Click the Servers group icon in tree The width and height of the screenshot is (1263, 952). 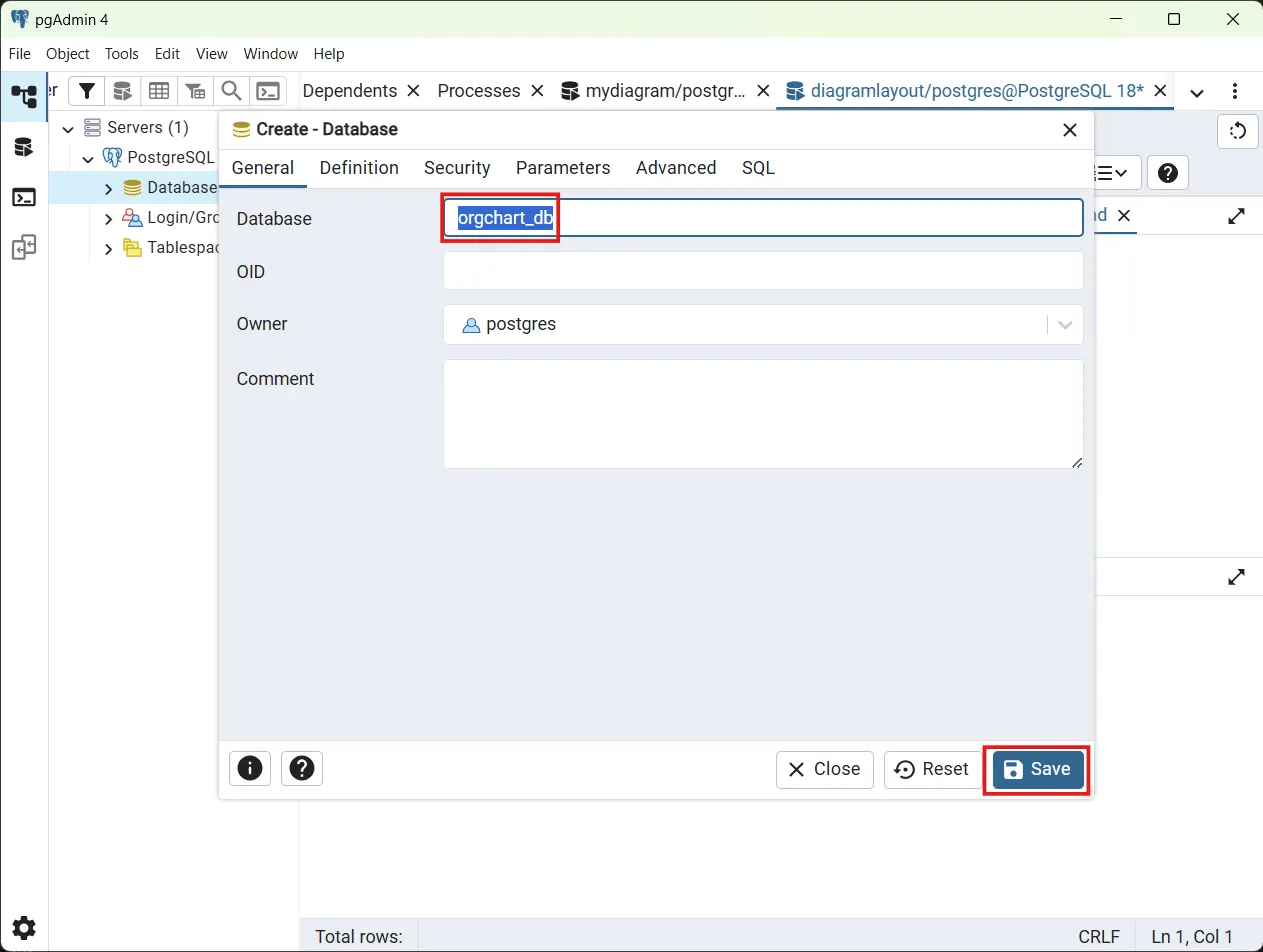pyautogui.click(x=92, y=127)
